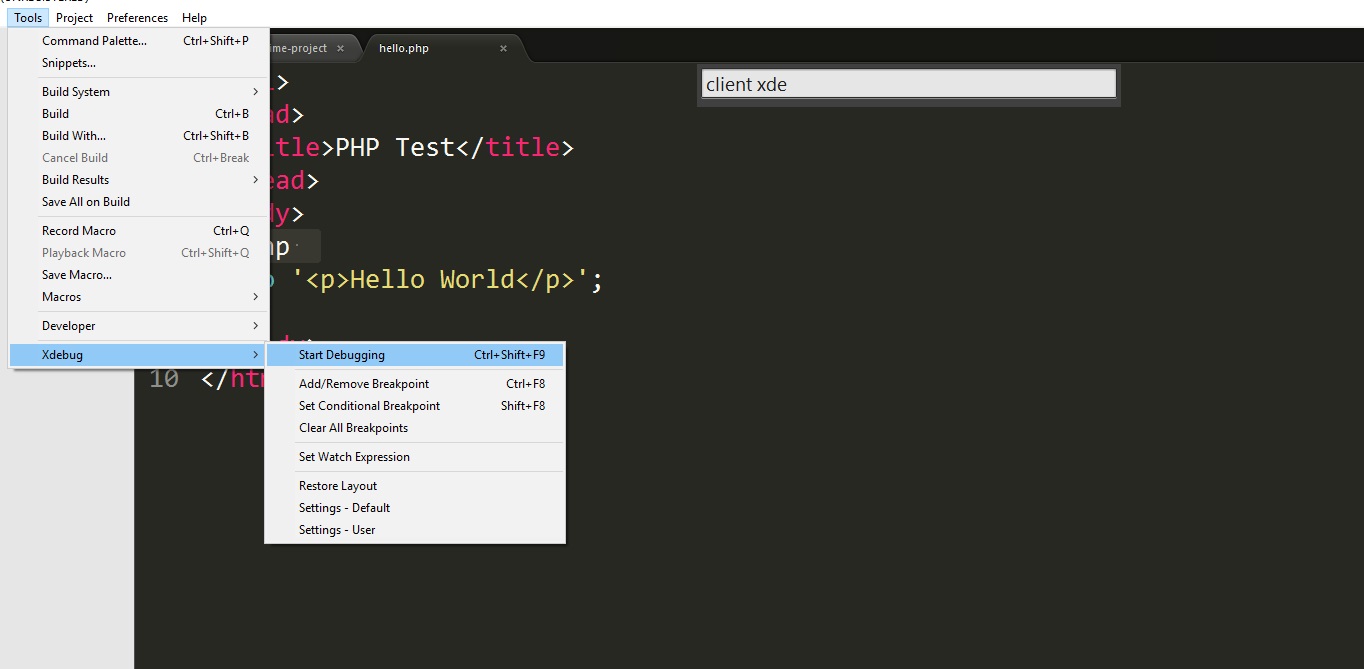
Task: Click the 'client xde' search input field
Action: point(908,85)
